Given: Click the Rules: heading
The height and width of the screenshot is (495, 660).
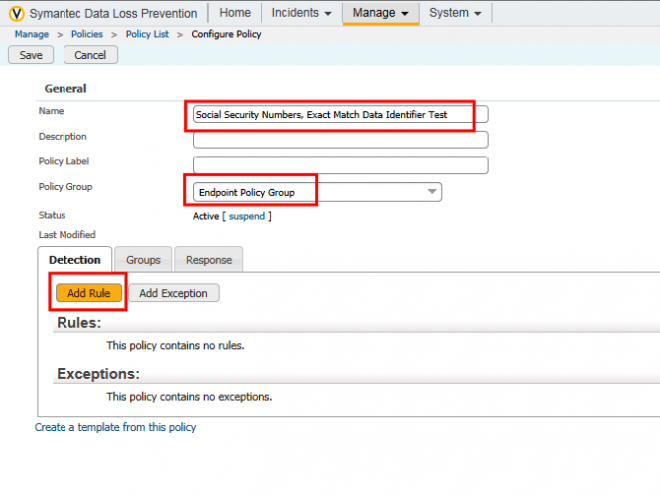Looking at the screenshot, I should coord(79,323).
